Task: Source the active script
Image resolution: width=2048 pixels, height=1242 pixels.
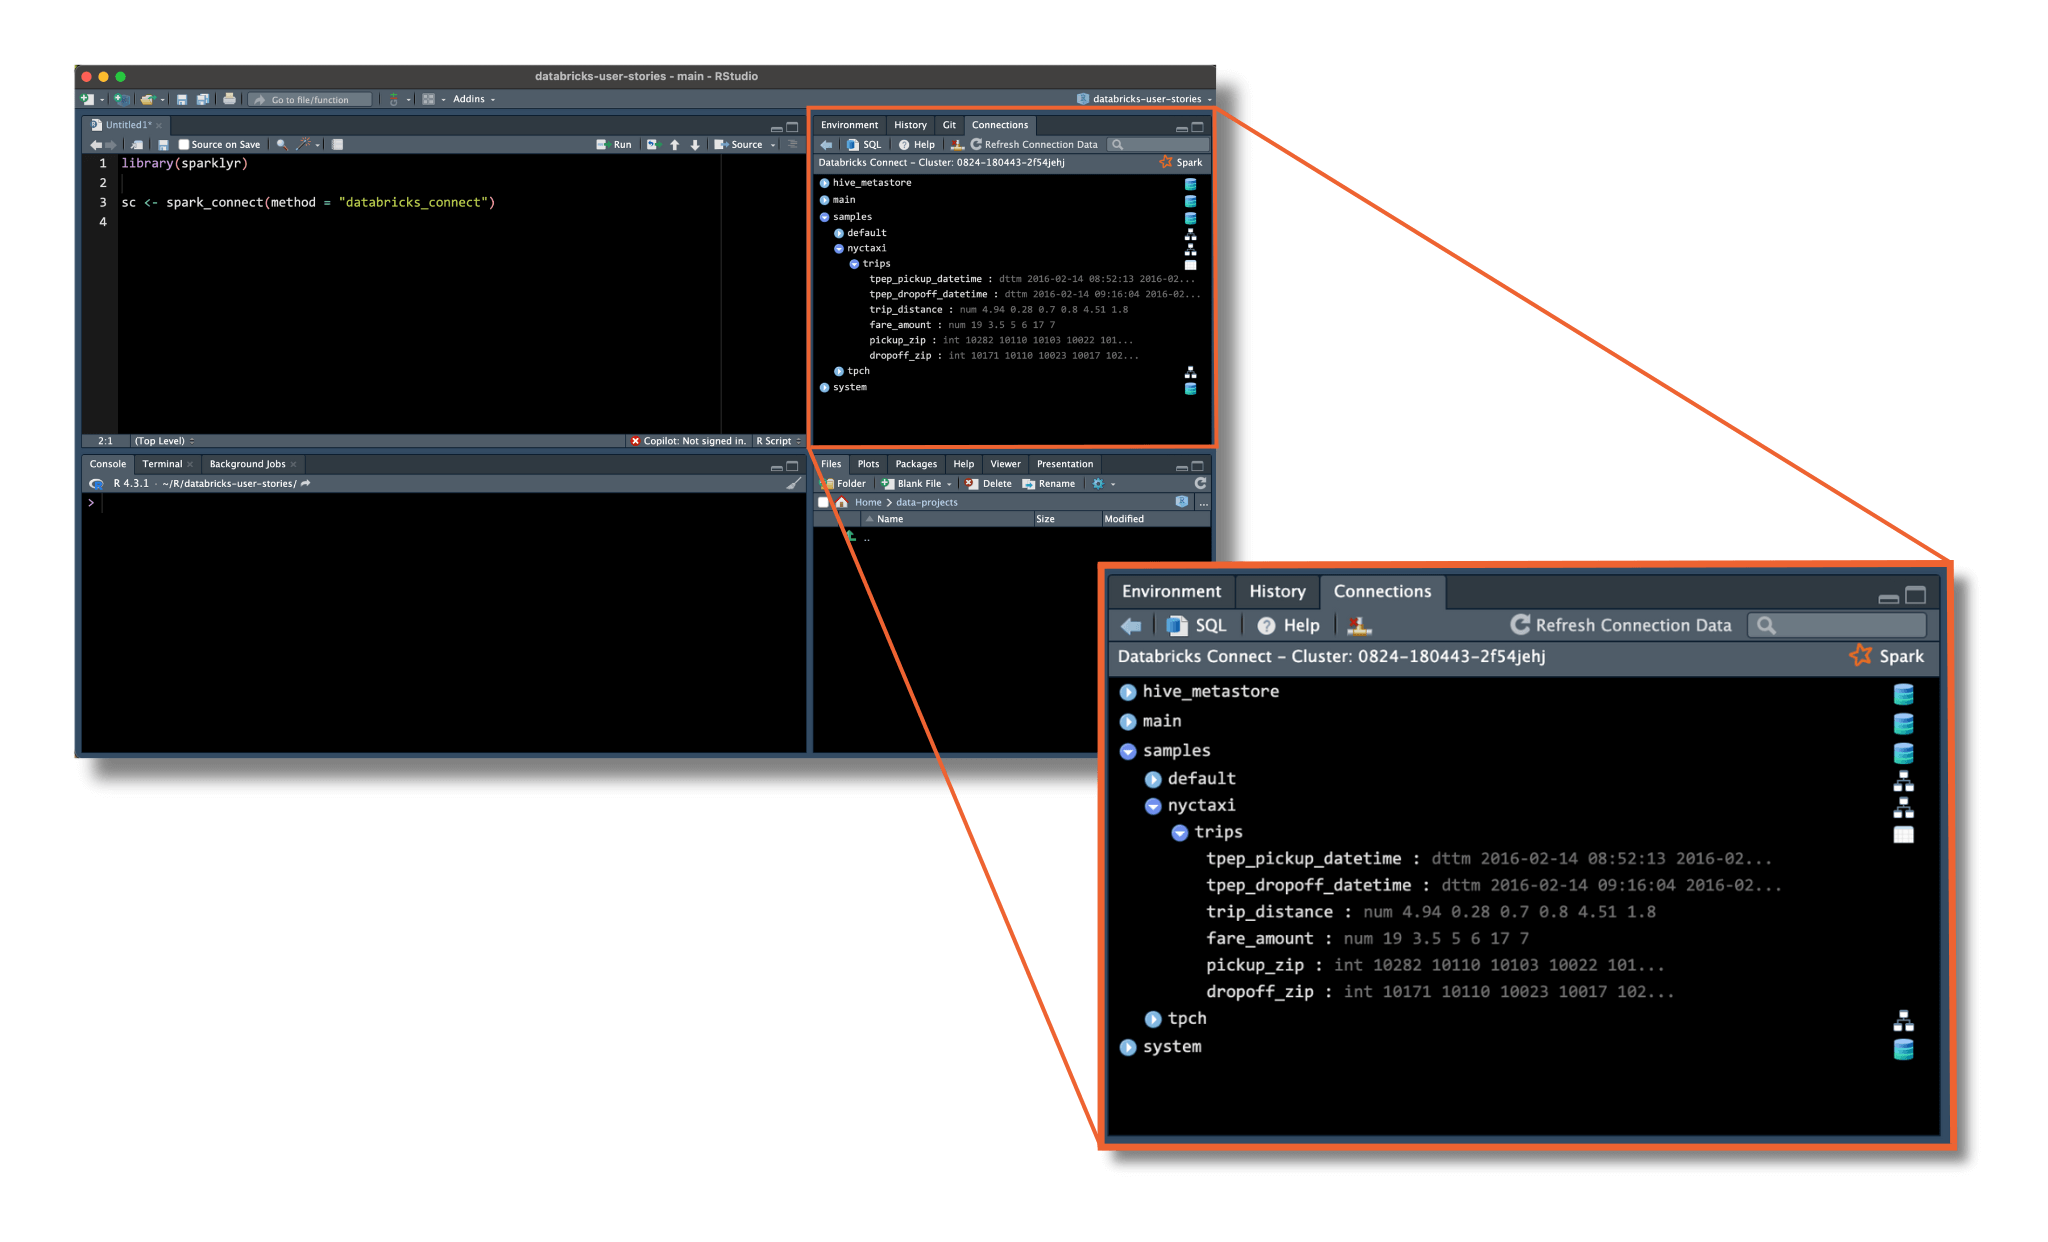Action: (738, 145)
